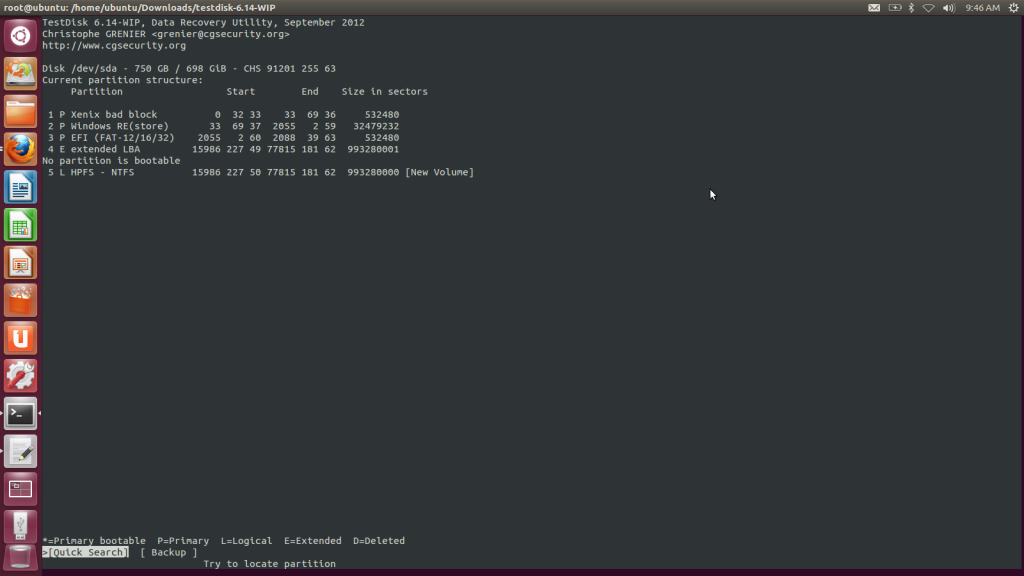
Task: Launch Firefox from the dock
Action: tap(20, 150)
